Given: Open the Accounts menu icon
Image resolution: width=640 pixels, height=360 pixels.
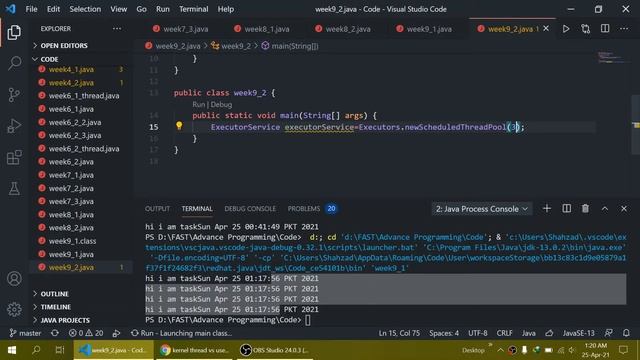Looking at the screenshot, I should tap(14, 279).
